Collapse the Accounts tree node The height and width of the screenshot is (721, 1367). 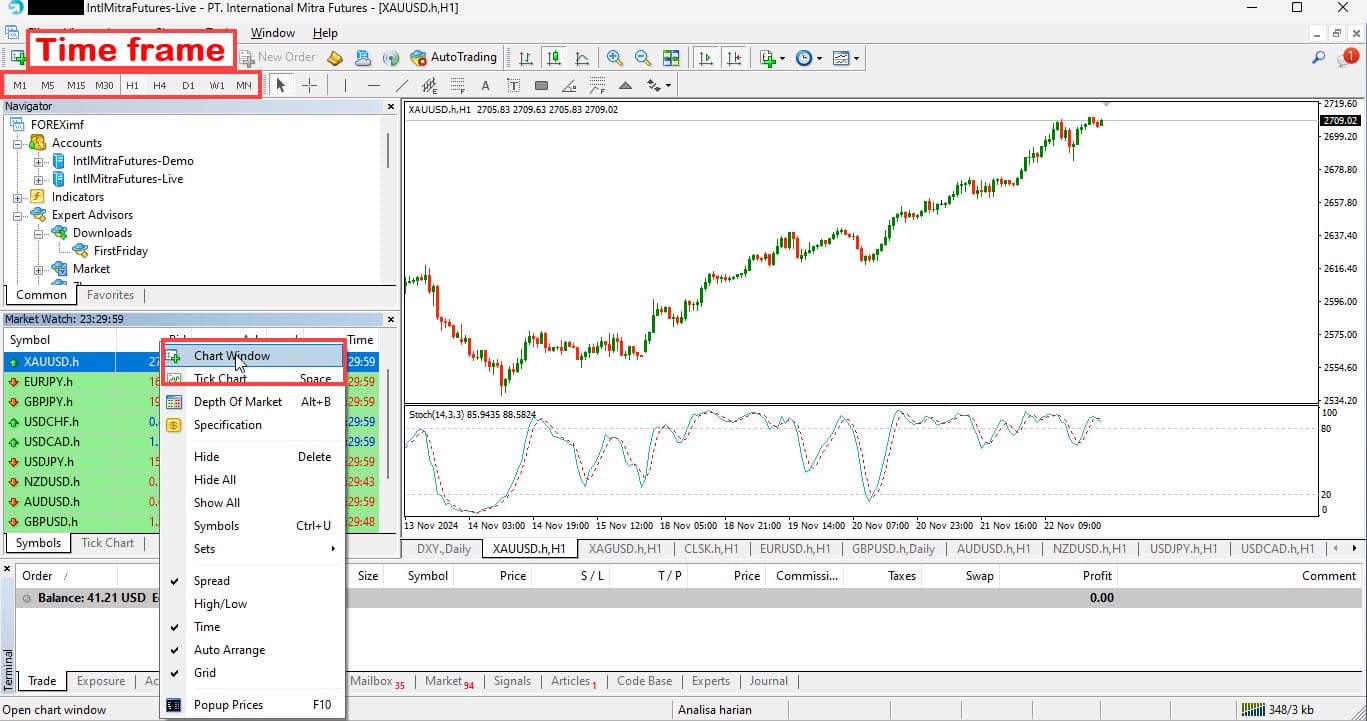17,143
